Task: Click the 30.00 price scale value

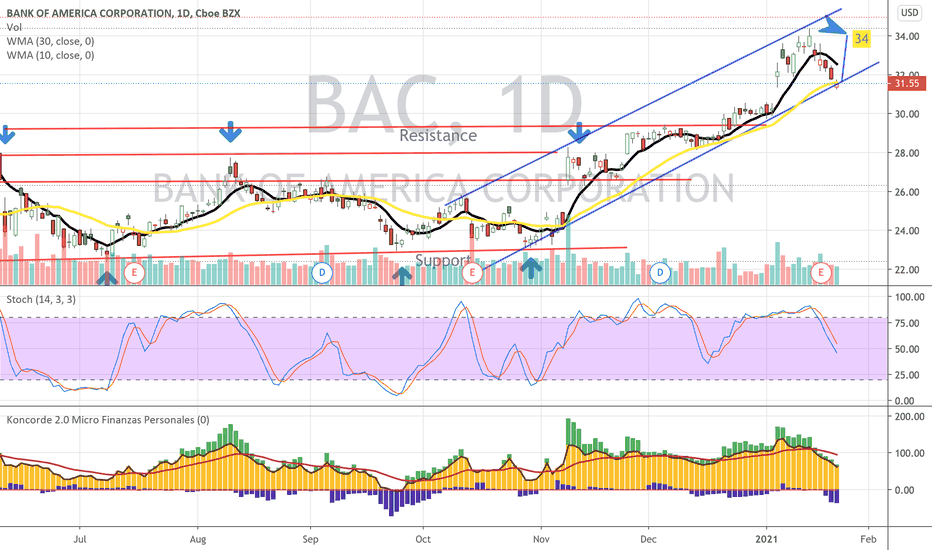Action: coord(907,114)
